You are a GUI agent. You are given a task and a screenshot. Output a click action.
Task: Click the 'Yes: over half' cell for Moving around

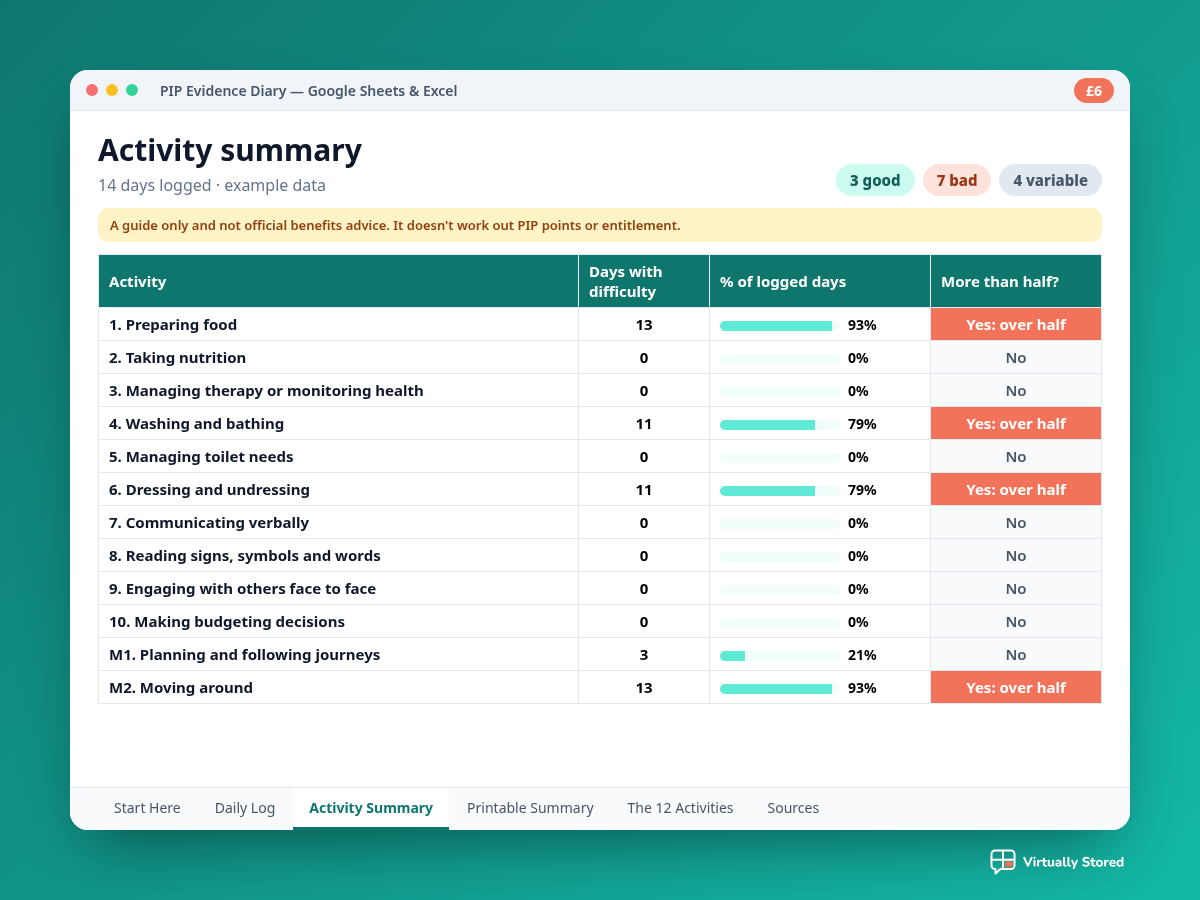pos(1016,688)
